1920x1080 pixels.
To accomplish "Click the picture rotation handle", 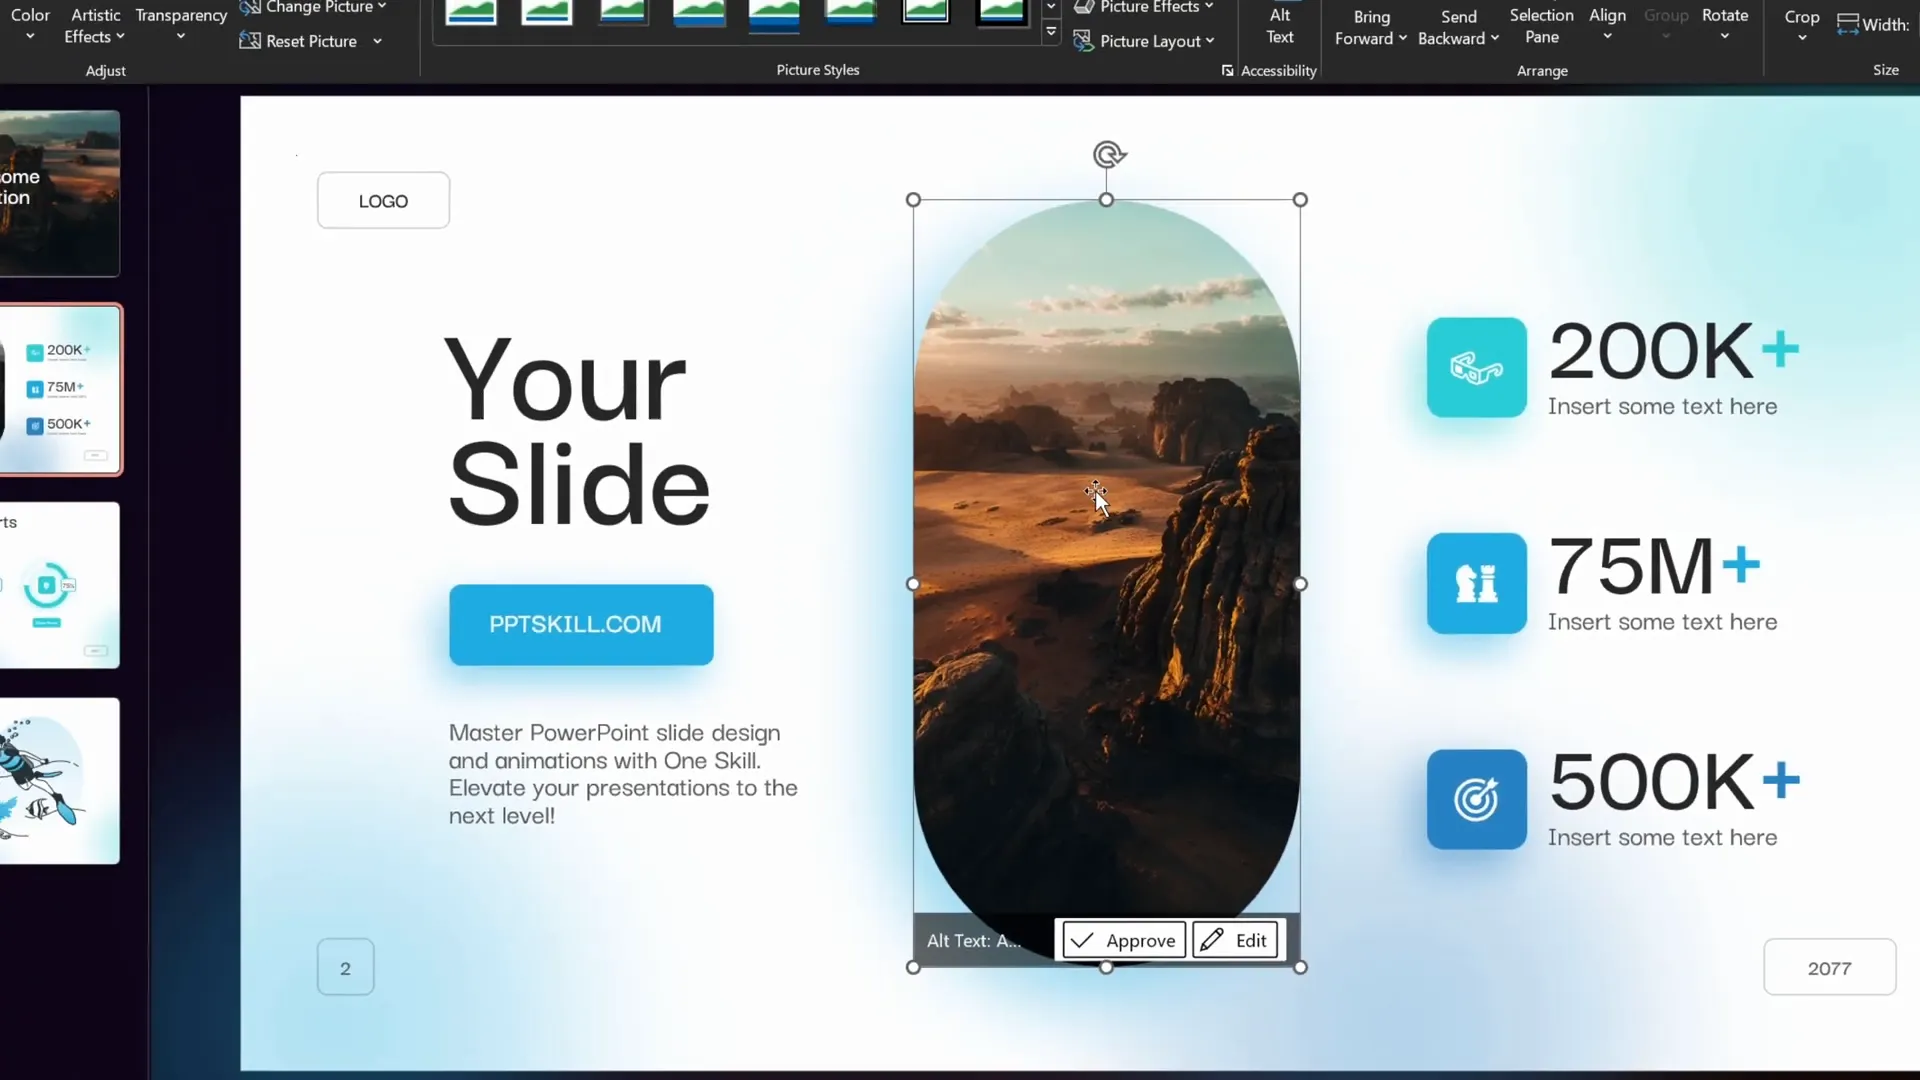I will pyautogui.click(x=1108, y=154).
